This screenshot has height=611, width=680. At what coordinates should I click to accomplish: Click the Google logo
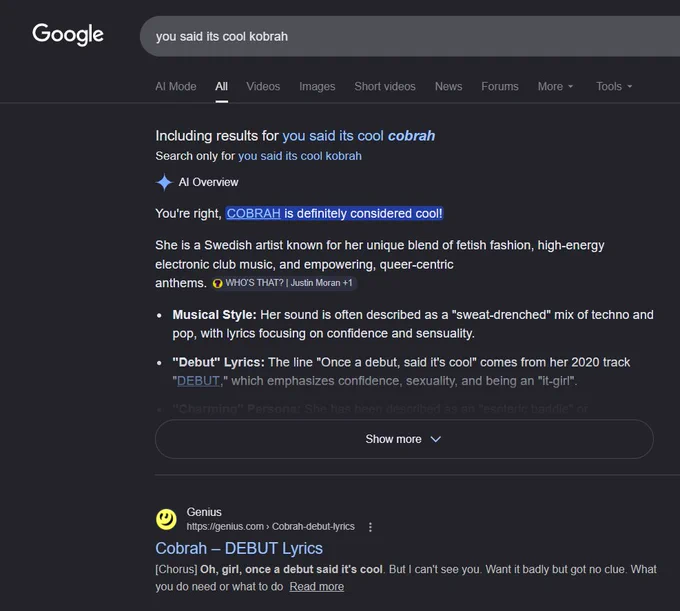coord(68,34)
